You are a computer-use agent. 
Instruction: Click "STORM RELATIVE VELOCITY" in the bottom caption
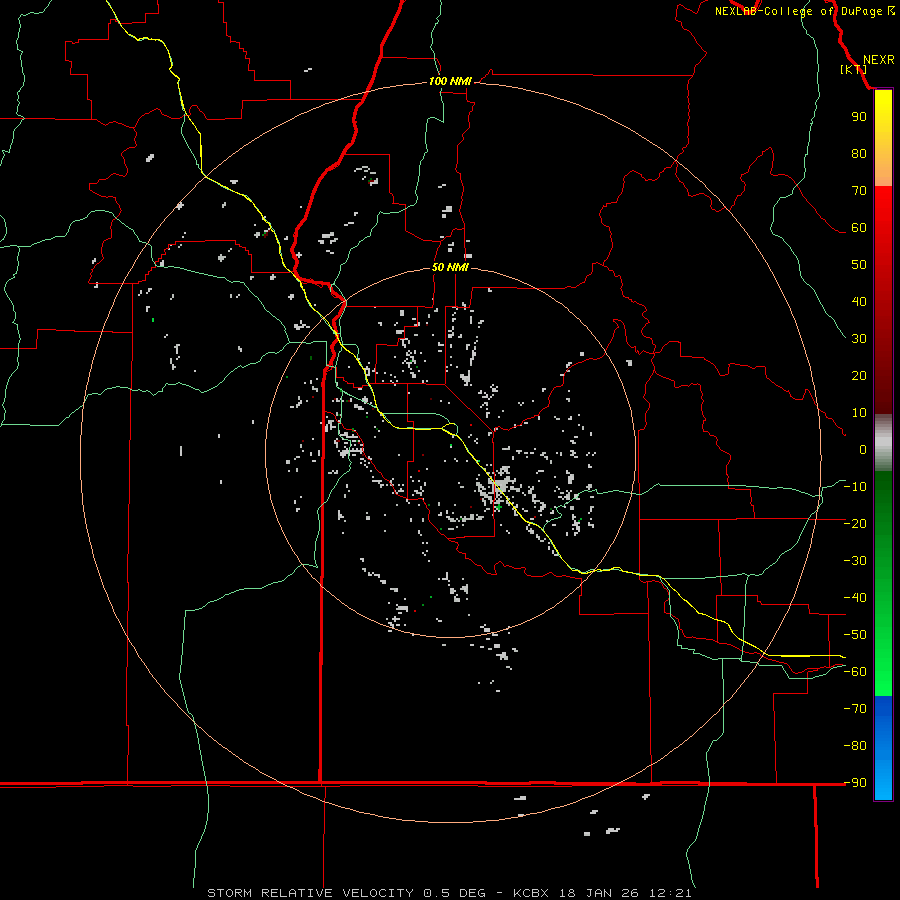[310, 893]
